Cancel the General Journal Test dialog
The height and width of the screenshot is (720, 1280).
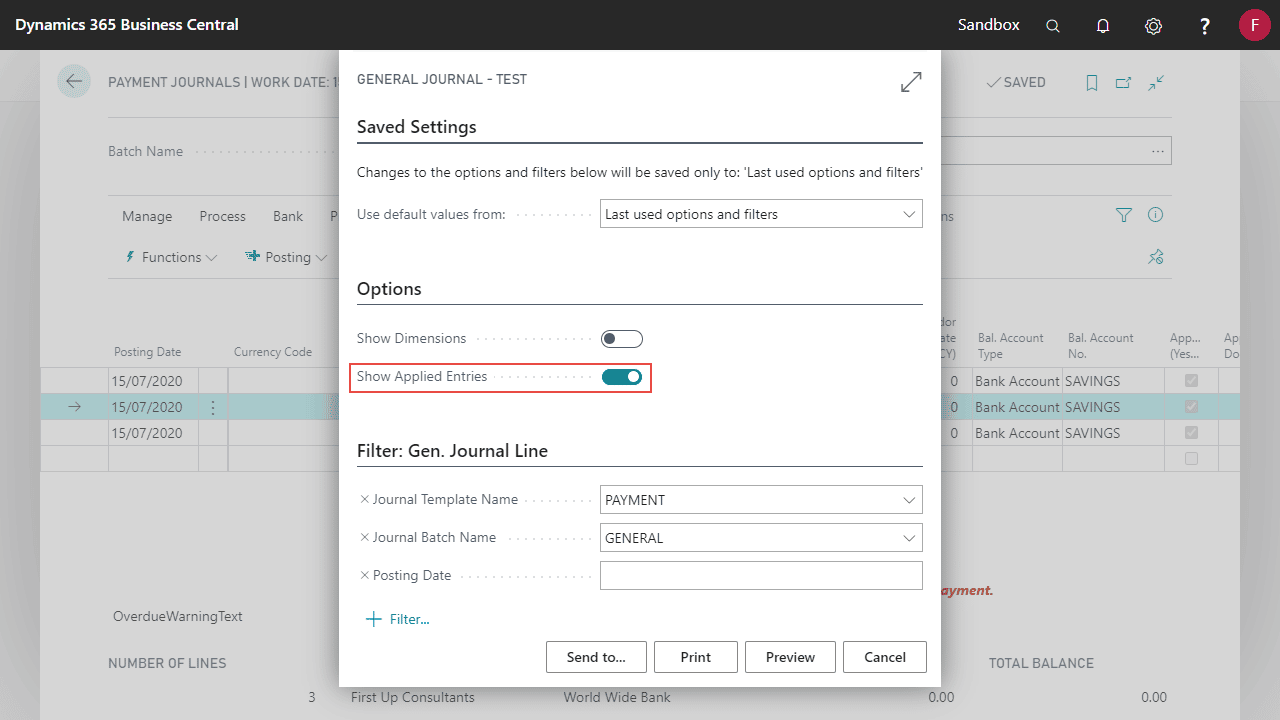point(885,657)
